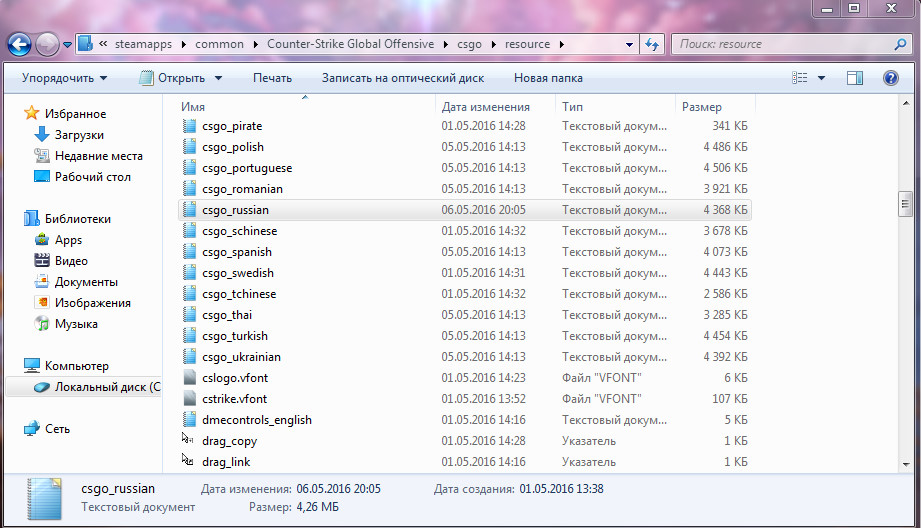
Task: Open Загрузки in the navigation pane
Action: click(79, 135)
